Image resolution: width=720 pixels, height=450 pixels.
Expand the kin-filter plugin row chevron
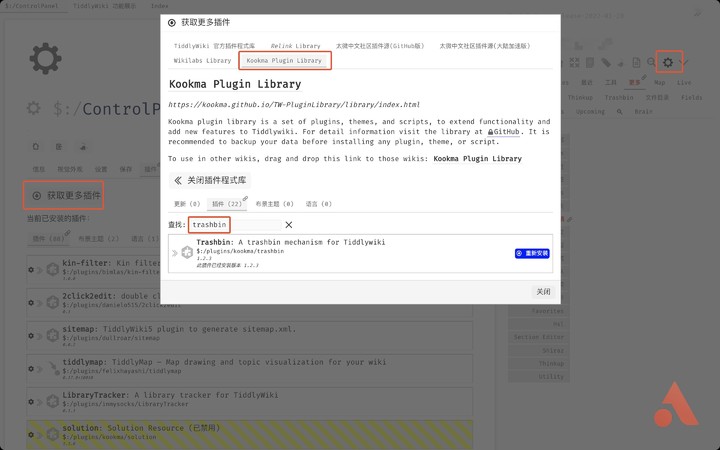point(40,270)
